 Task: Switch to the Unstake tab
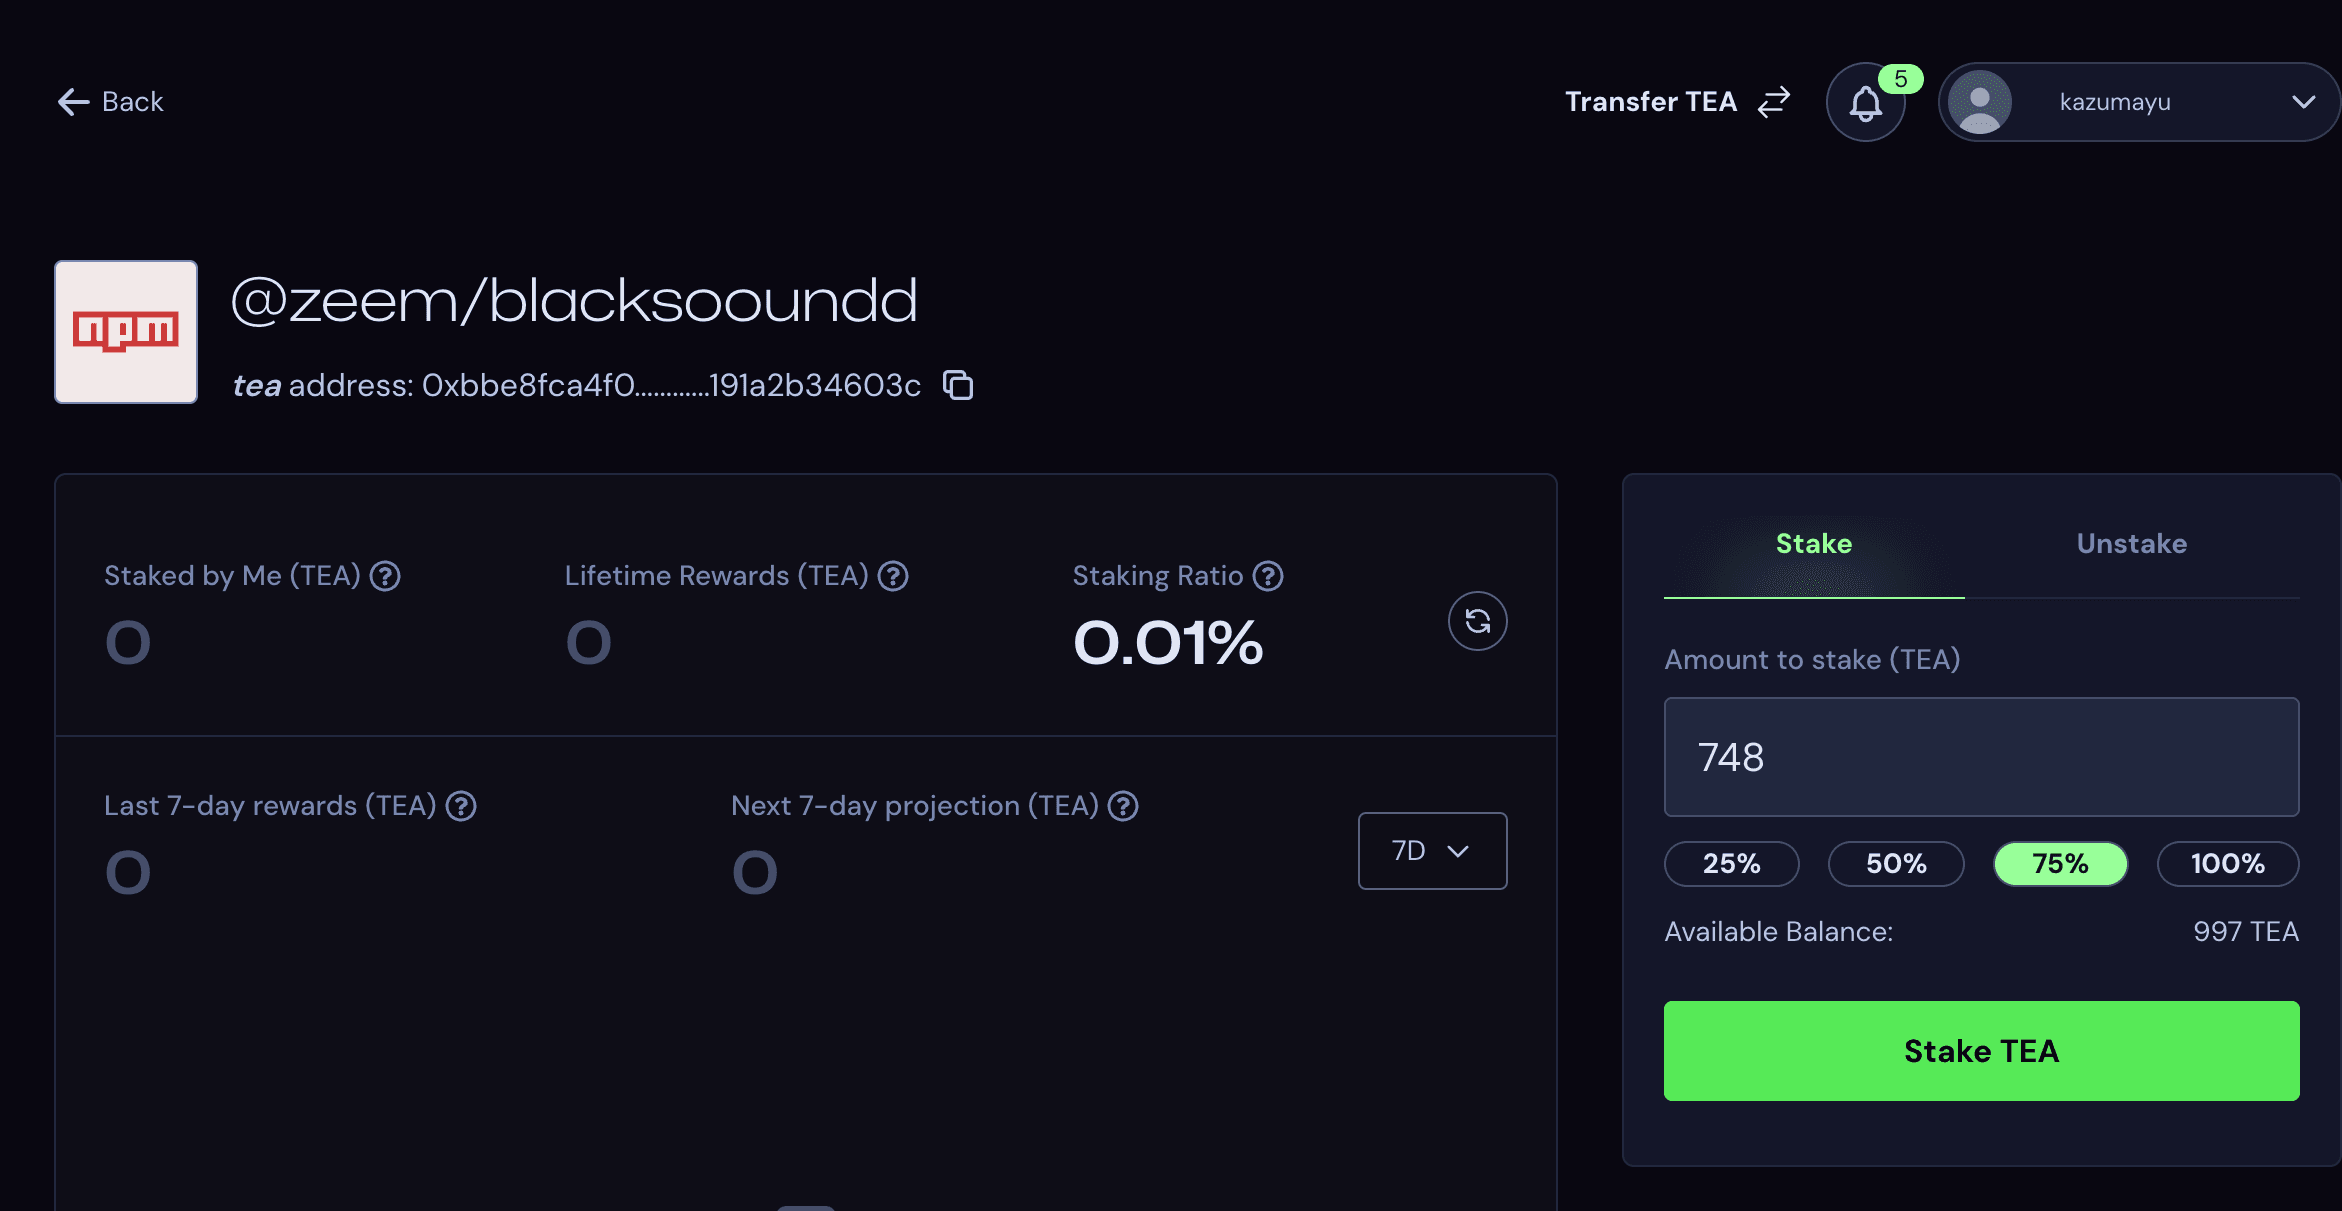click(x=2132, y=544)
